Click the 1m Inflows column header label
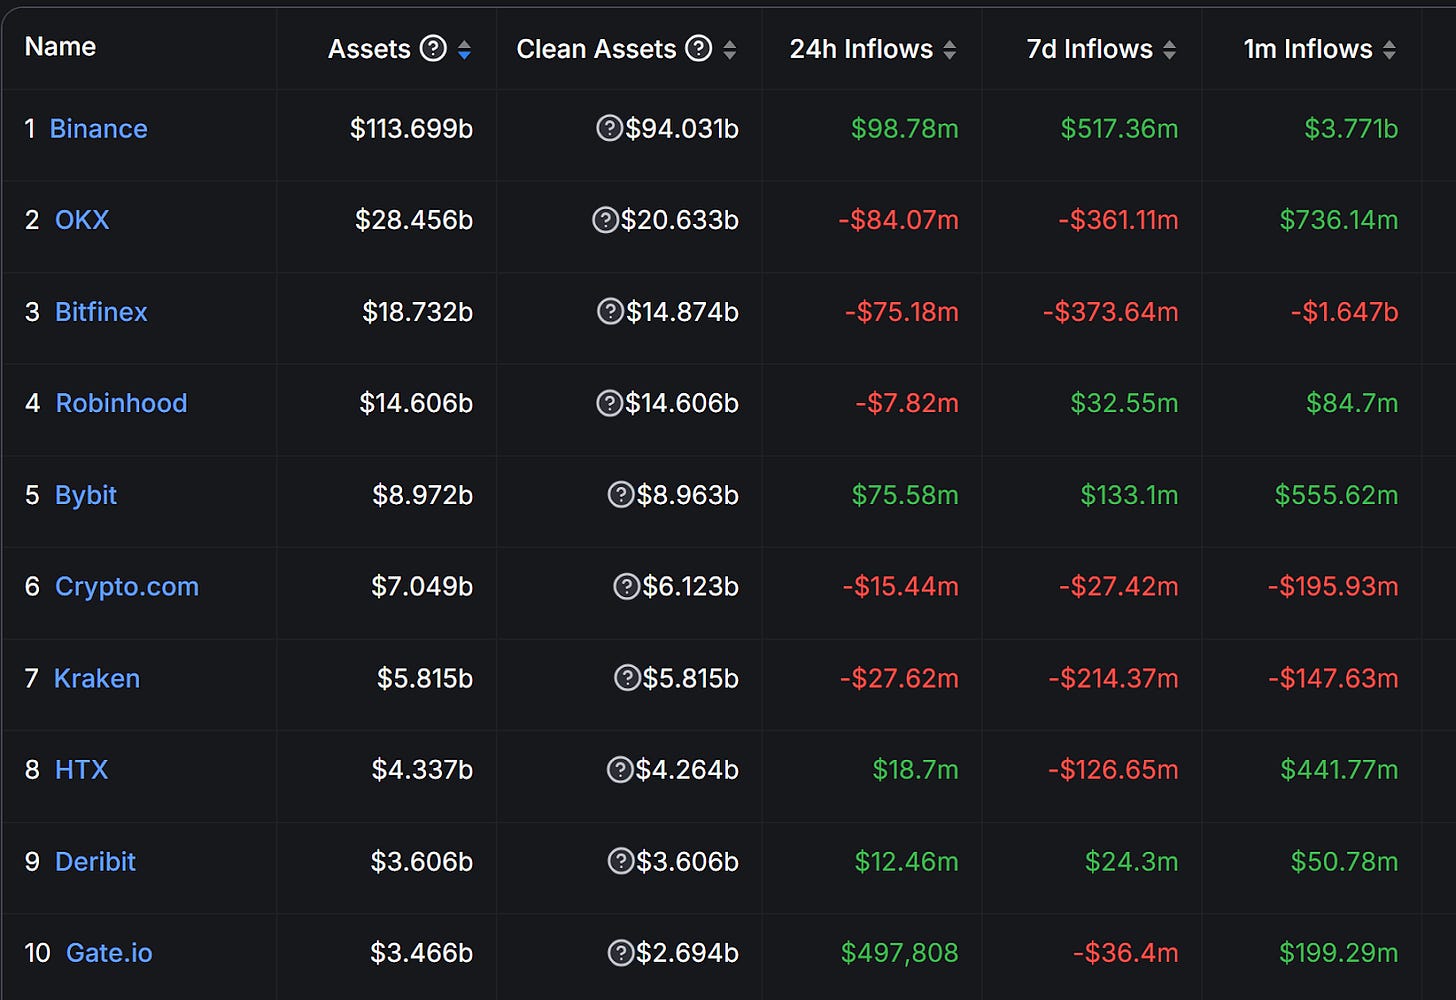This screenshot has width=1456, height=1000. (x=1308, y=49)
